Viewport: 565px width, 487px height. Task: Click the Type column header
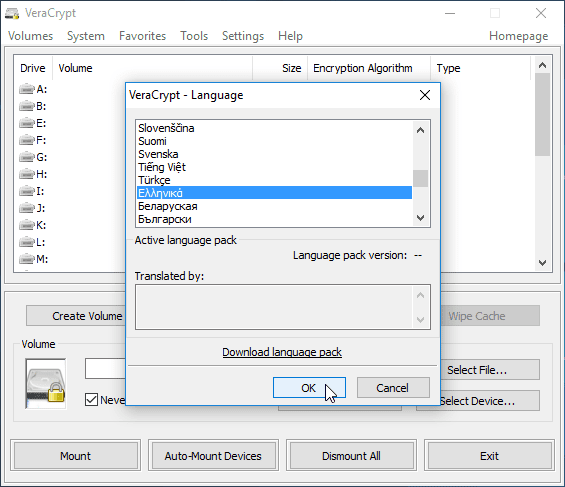pyautogui.click(x=480, y=68)
